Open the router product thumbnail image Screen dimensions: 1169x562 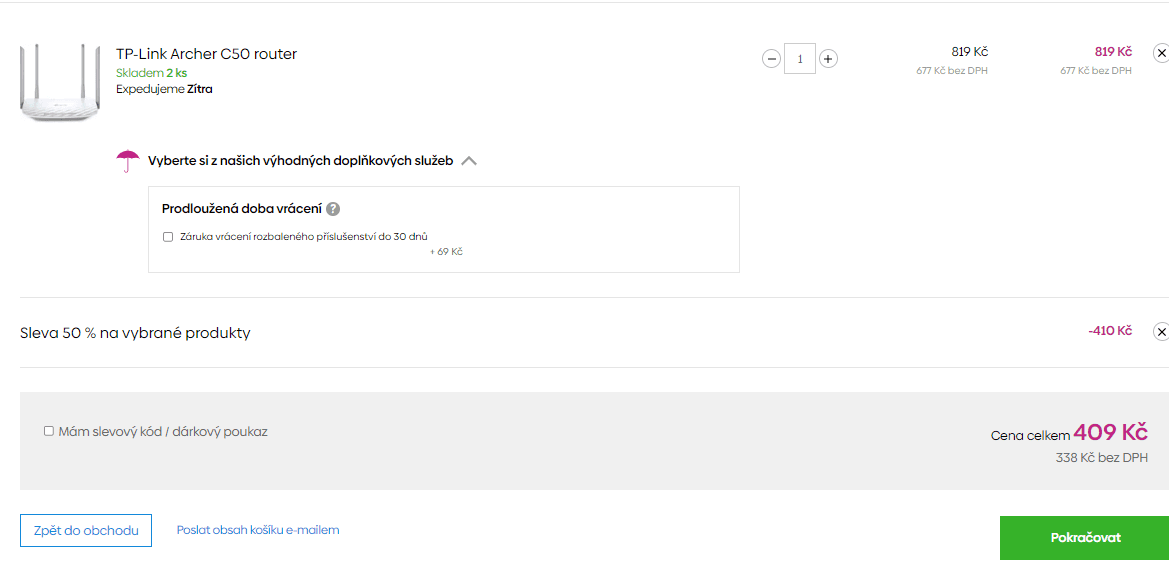(60, 83)
